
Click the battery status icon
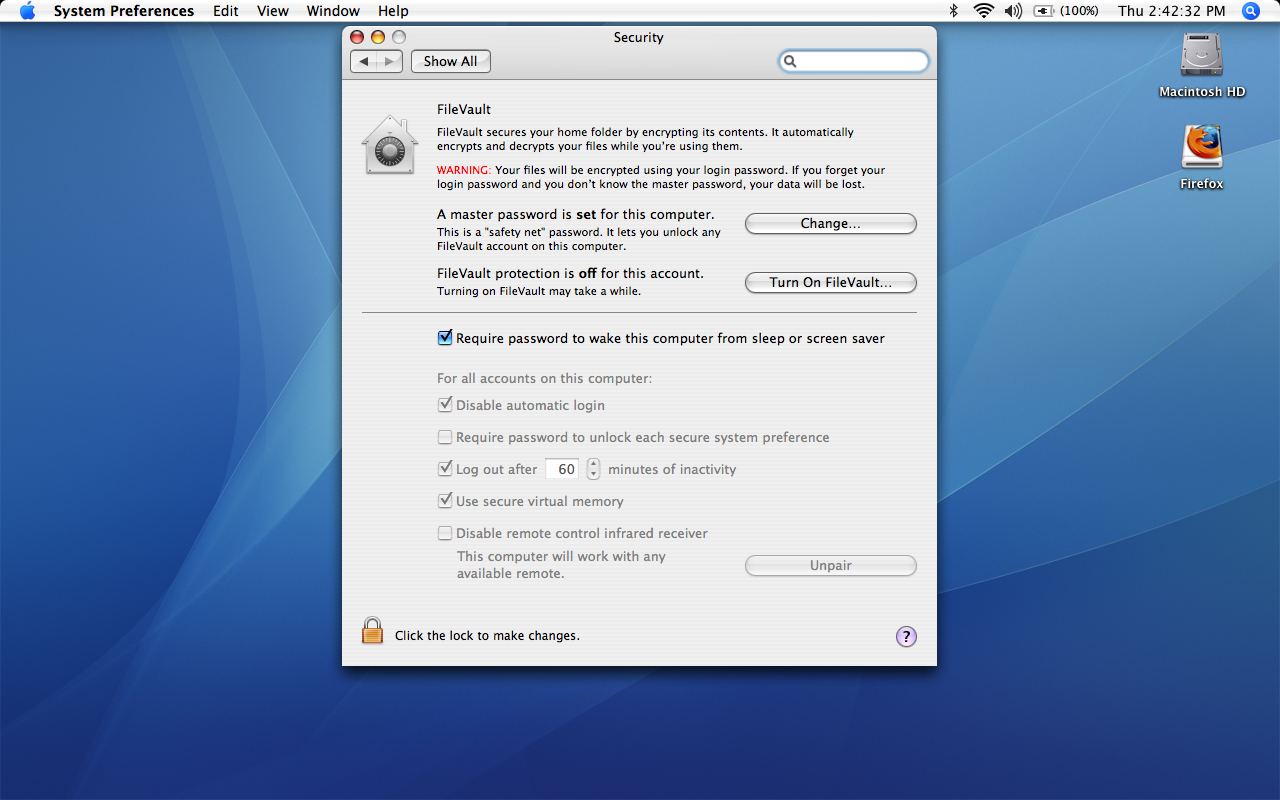[1044, 11]
